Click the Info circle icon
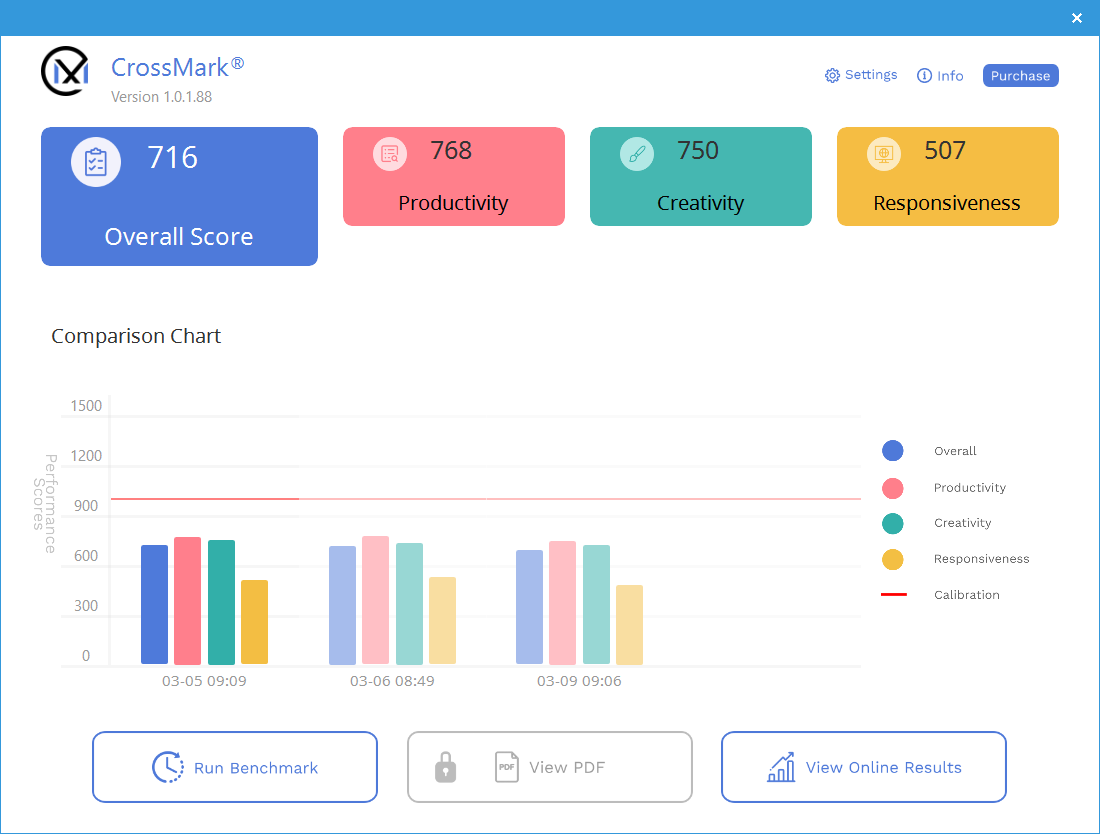Screen dimensions: 1100x834 click(x=925, y=76)
